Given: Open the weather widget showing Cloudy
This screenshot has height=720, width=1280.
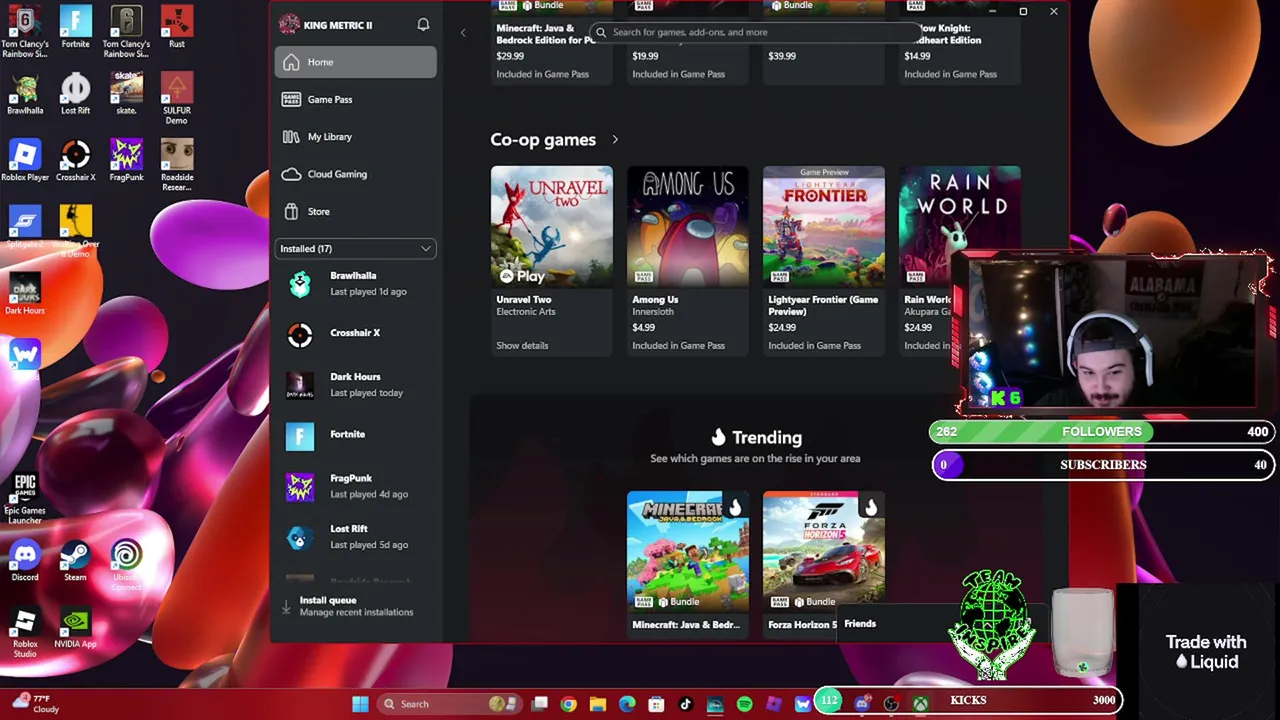Looking at the screenshot, I should [37, 704].
